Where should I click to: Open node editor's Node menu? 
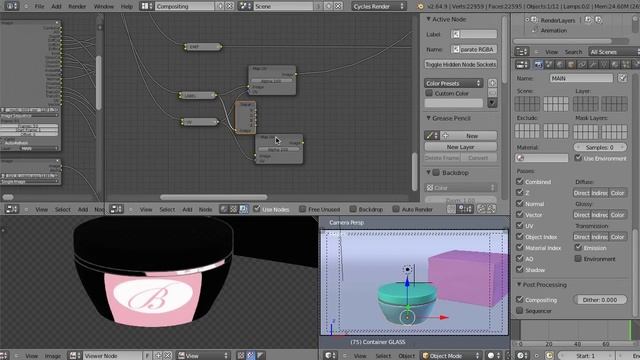coord(205,209)
